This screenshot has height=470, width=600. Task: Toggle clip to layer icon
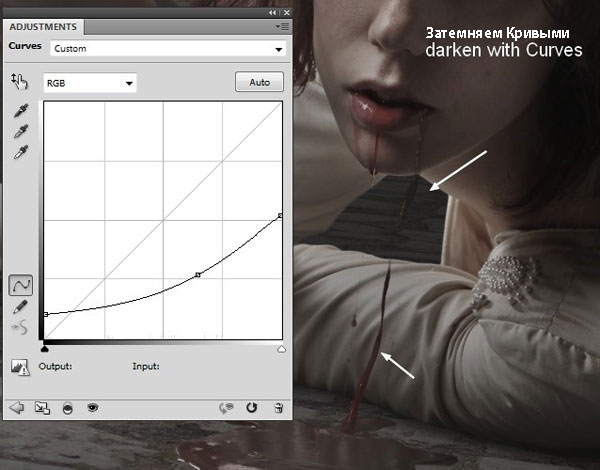click(x=67, y=408)
